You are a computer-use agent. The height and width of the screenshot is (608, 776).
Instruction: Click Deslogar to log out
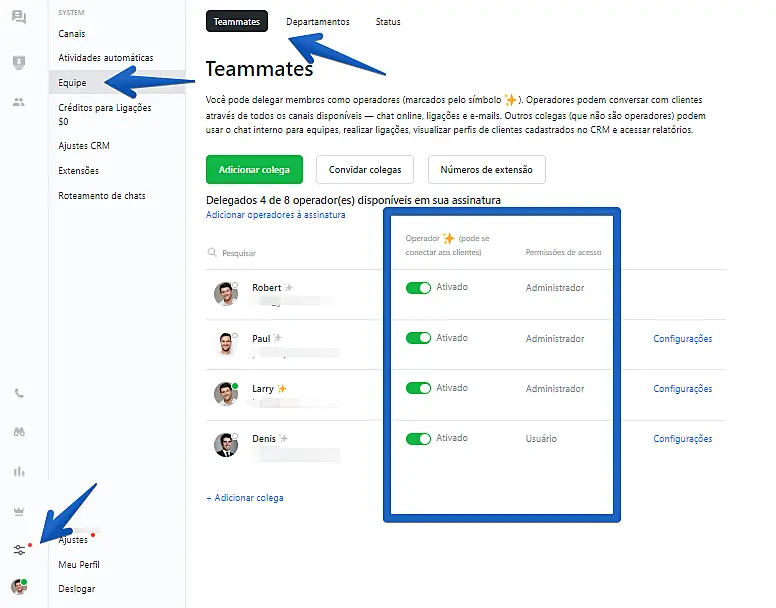(77, 589)
